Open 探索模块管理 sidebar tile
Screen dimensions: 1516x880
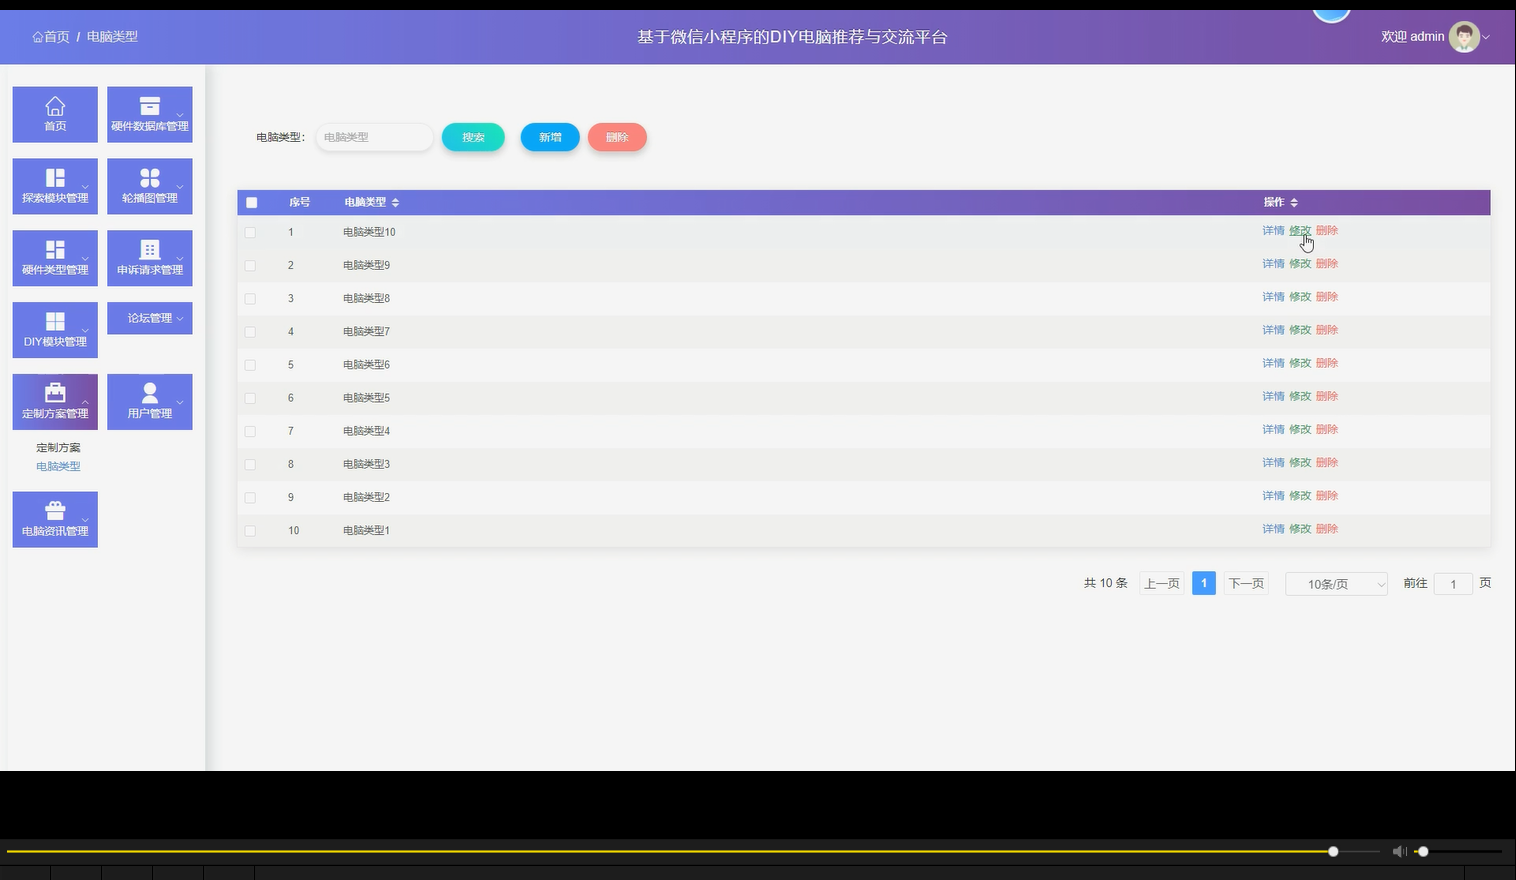click(x=55, y=186)
